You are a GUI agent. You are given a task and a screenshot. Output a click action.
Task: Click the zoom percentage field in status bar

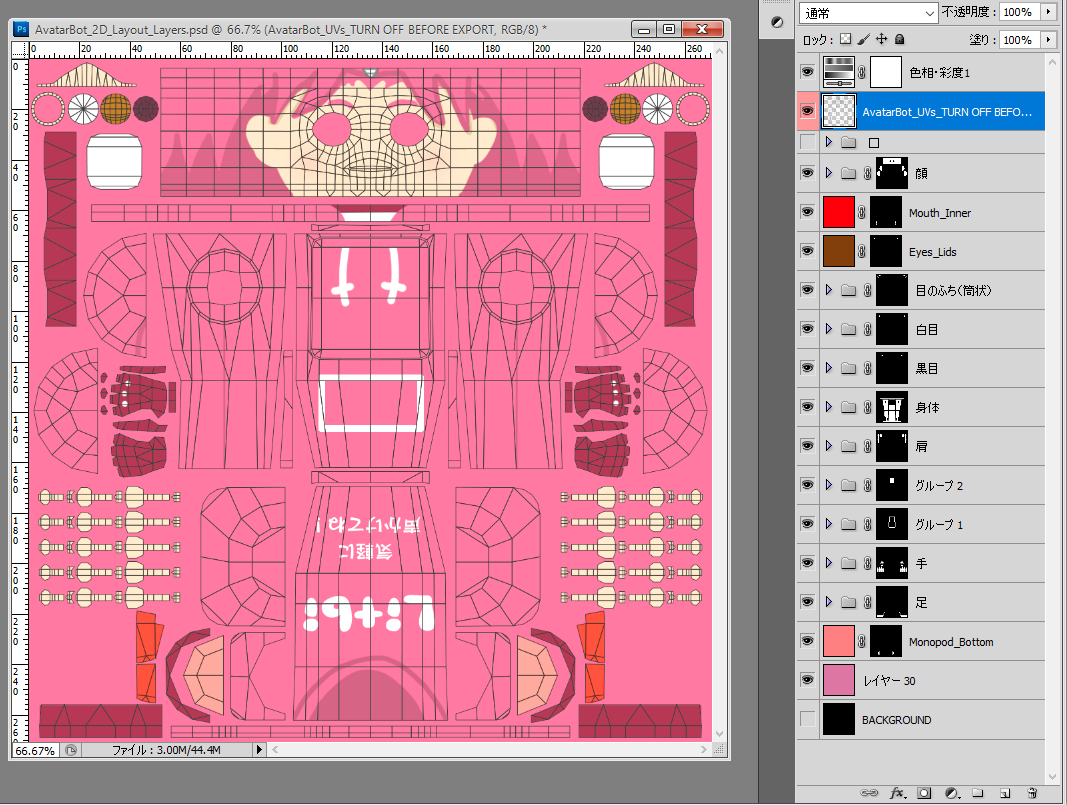click(35, 751)
